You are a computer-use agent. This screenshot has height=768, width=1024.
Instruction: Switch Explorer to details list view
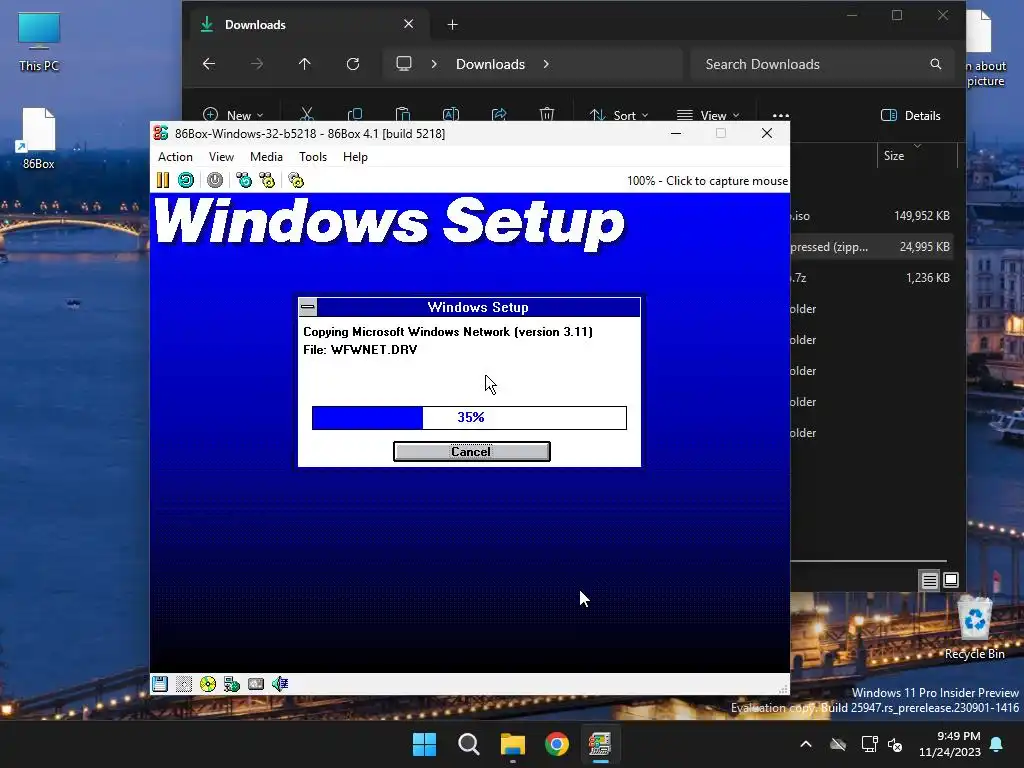point(930,580)
